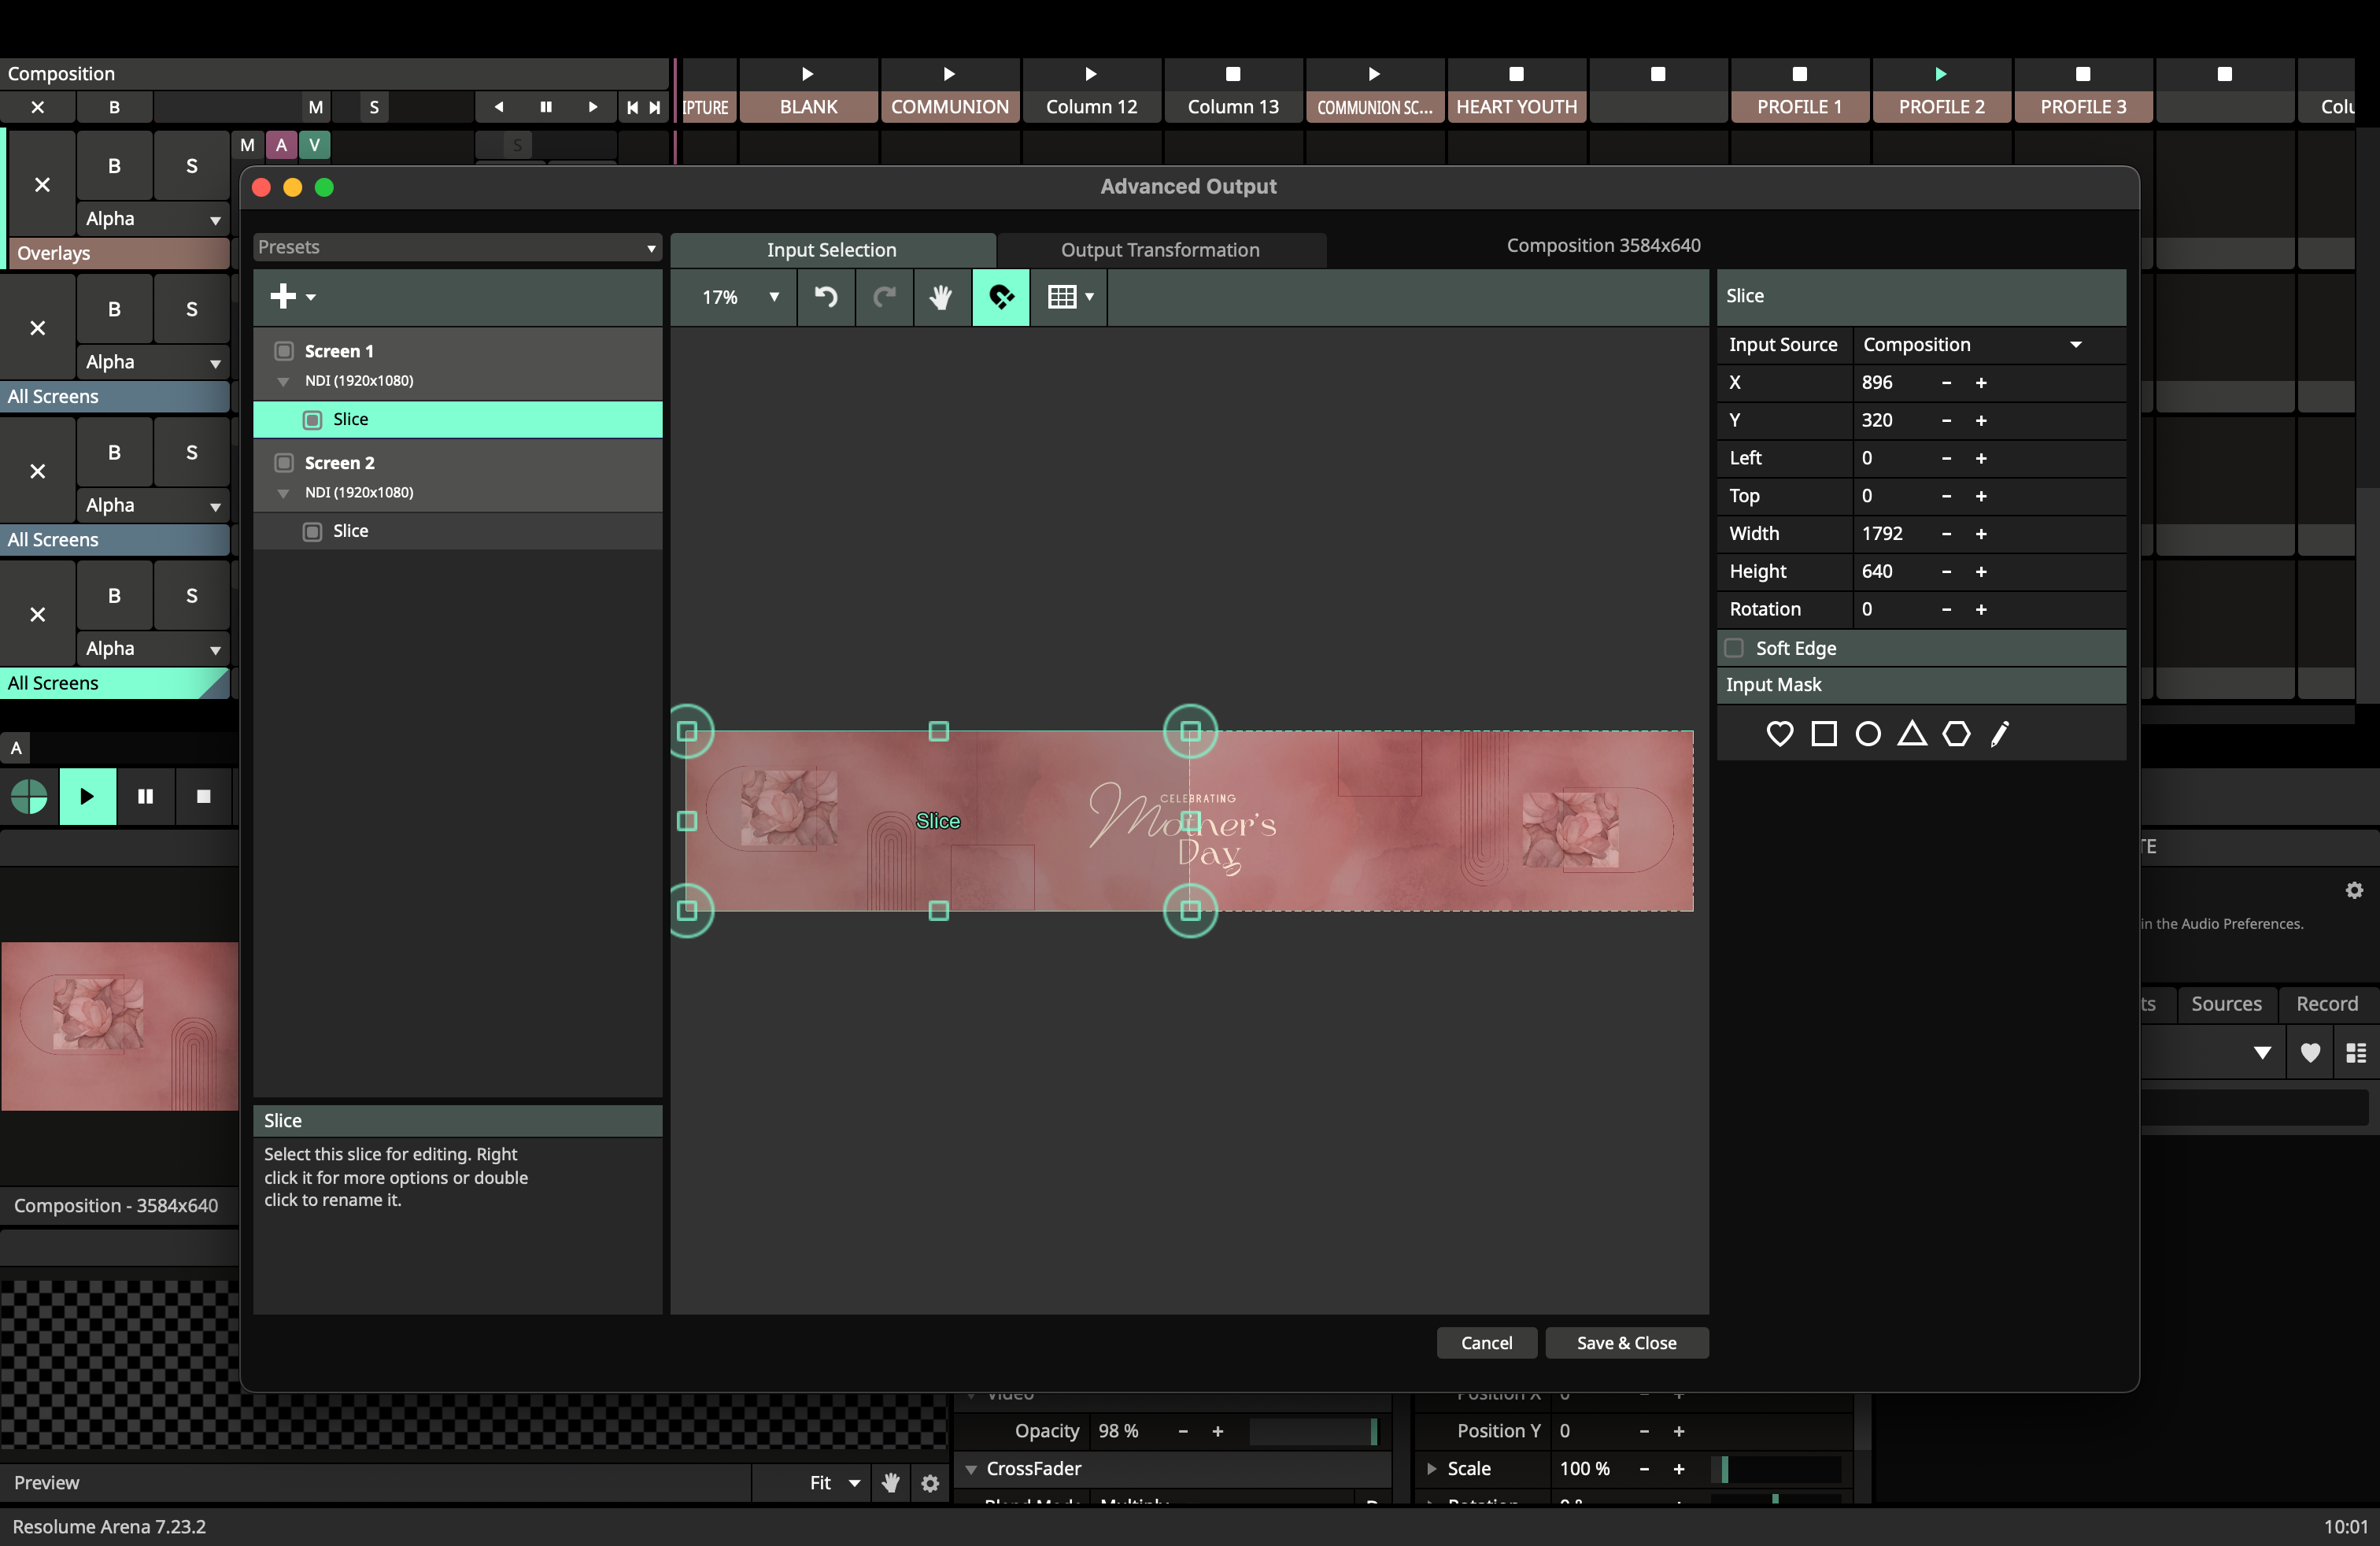
Task: Open the Presets dropdown
Action: point(456,247)
